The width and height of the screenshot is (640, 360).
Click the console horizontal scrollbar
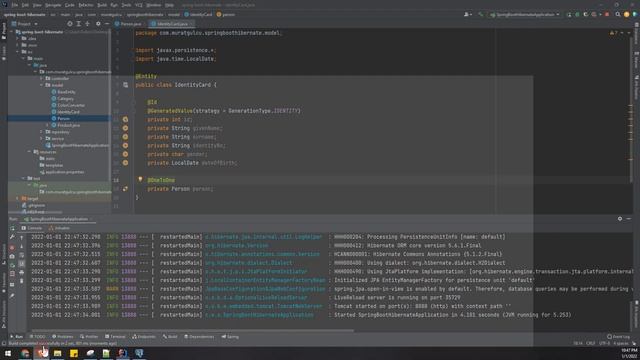click(x=192, y=331)
